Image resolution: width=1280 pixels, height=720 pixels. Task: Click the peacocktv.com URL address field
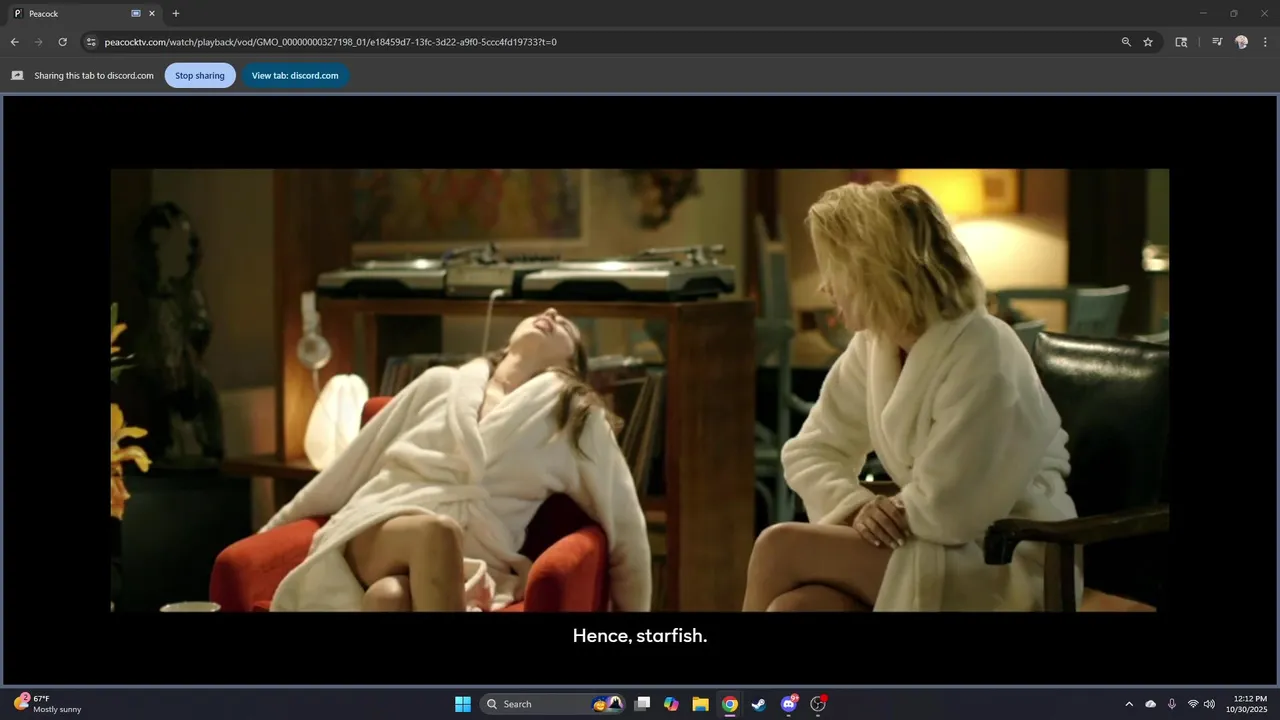(x=600, y=42)
